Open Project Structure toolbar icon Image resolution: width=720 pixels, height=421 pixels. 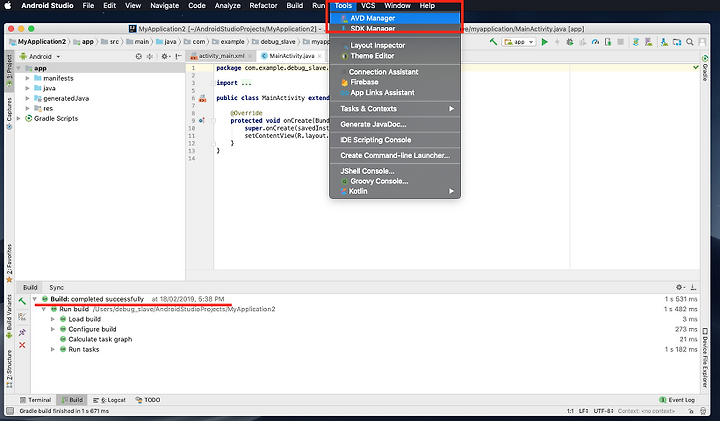677,42
